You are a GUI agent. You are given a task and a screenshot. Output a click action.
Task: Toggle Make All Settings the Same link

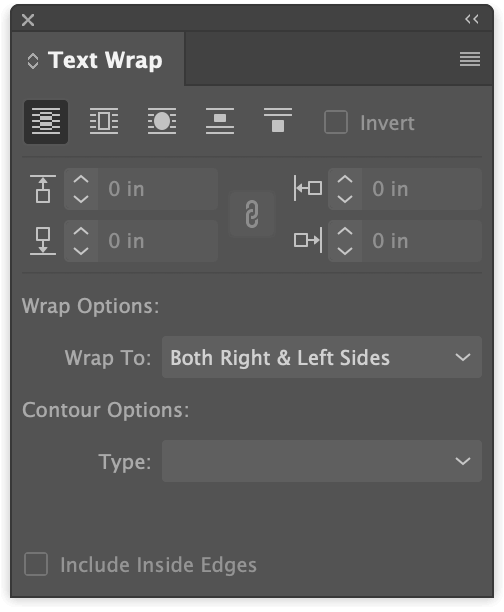point(252,213)
